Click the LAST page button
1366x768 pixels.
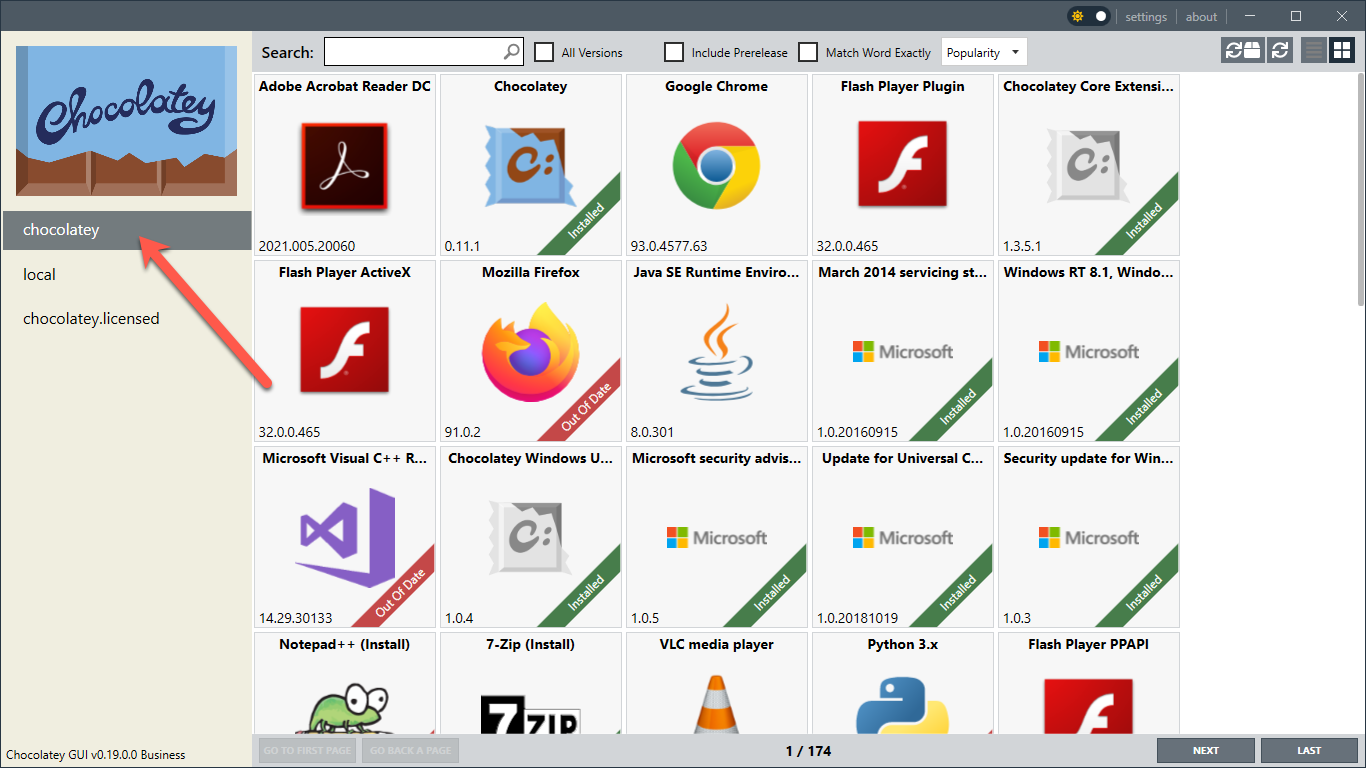(x=1309, y=750)
